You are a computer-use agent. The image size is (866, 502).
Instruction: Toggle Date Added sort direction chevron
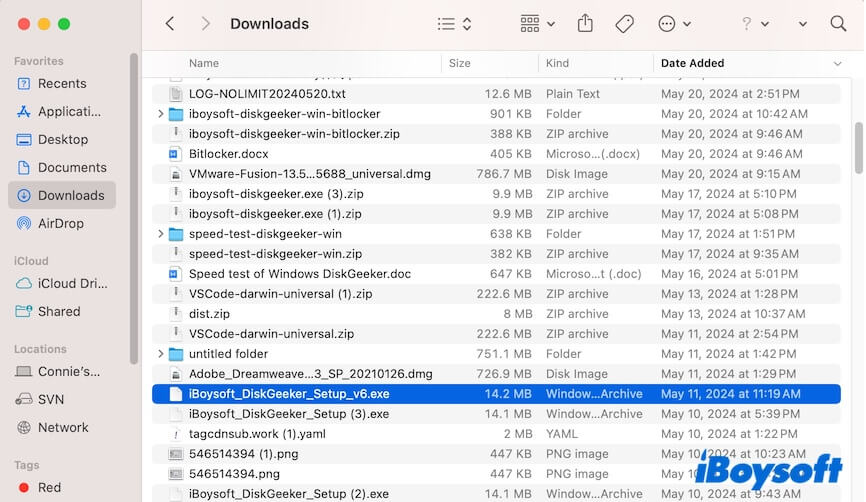point(837,64)
